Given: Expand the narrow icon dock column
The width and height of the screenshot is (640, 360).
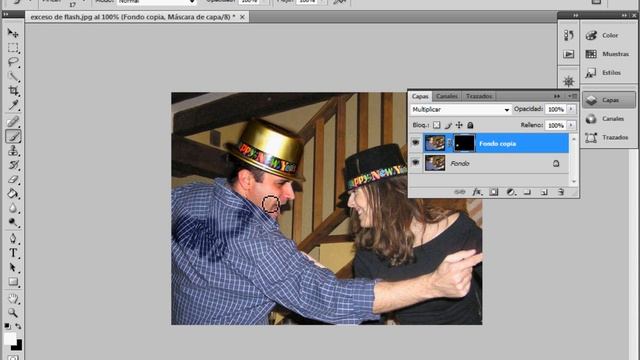Looking at the screenshot, I should click(x=576, y=15).
